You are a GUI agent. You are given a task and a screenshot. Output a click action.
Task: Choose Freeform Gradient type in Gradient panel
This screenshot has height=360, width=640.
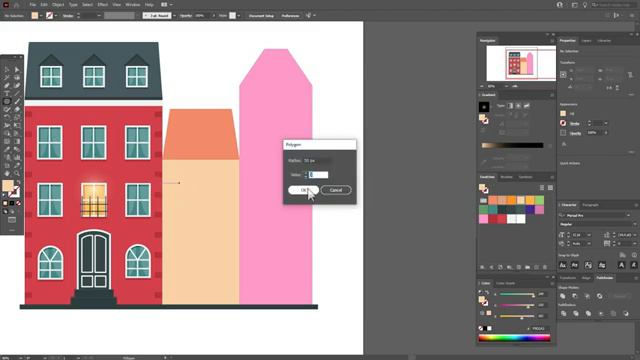(527, 106)
